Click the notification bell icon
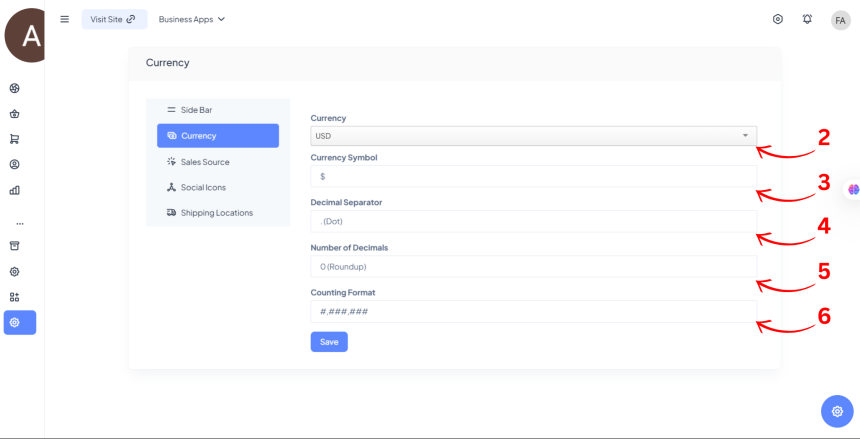 point(807,19)
